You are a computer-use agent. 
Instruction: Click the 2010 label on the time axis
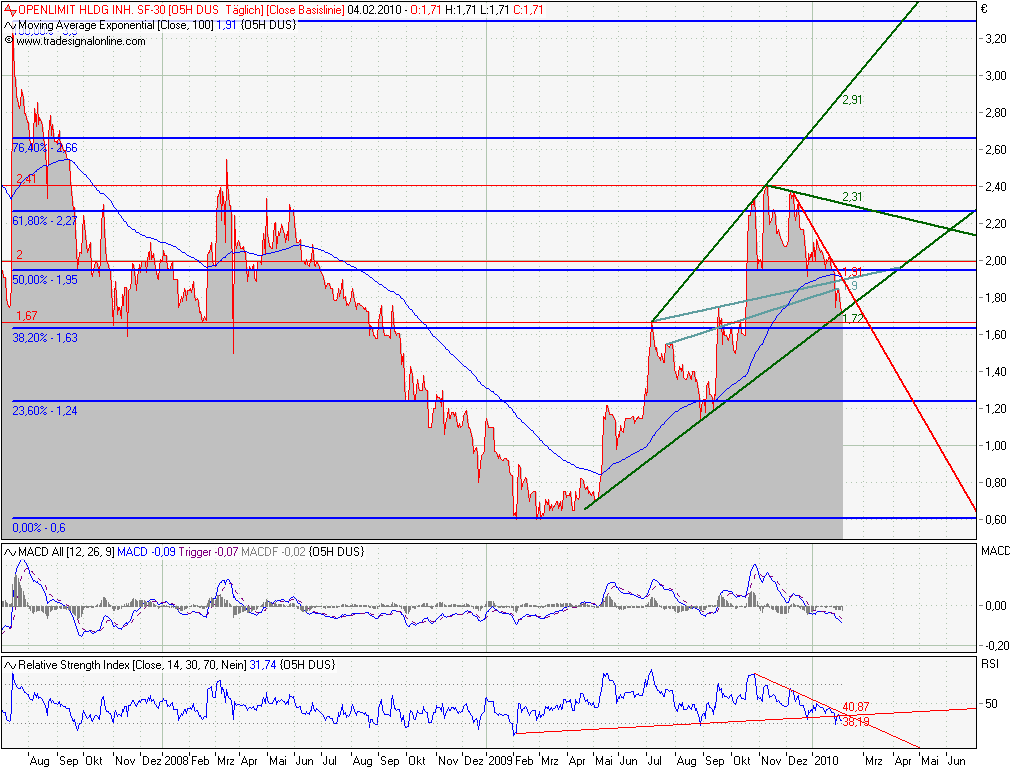(x=826, y=759)
